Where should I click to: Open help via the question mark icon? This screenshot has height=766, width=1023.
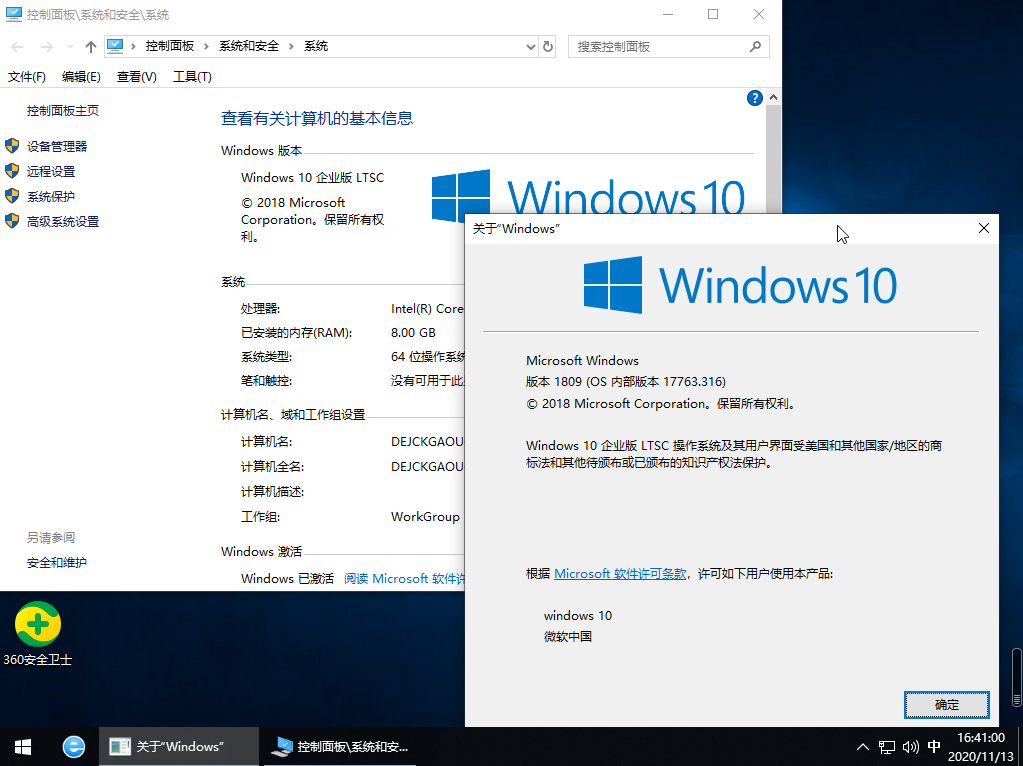(x=754, y=97)
